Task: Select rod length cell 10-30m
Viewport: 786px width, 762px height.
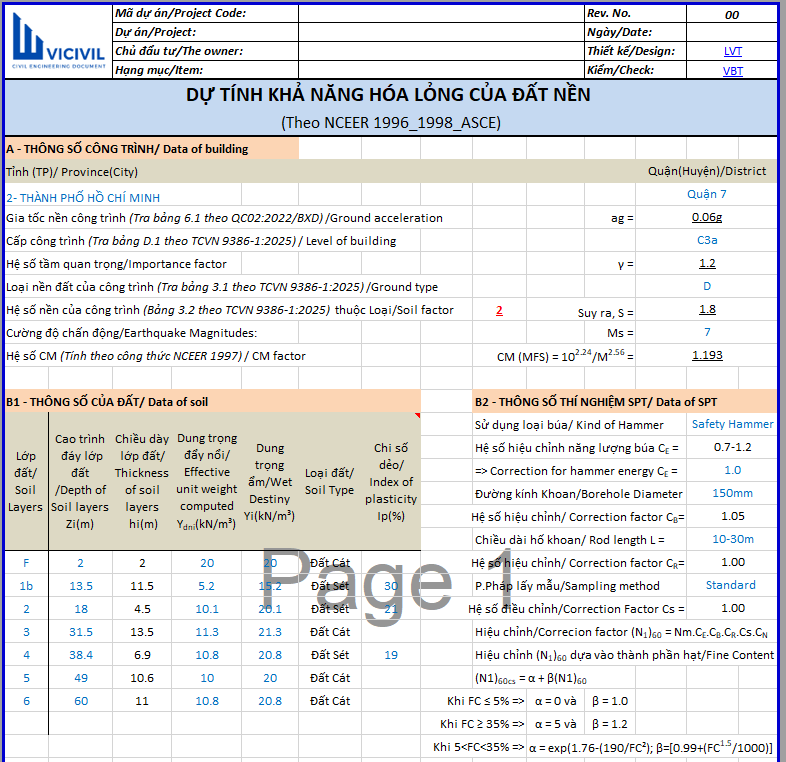Action: (732, 539)
